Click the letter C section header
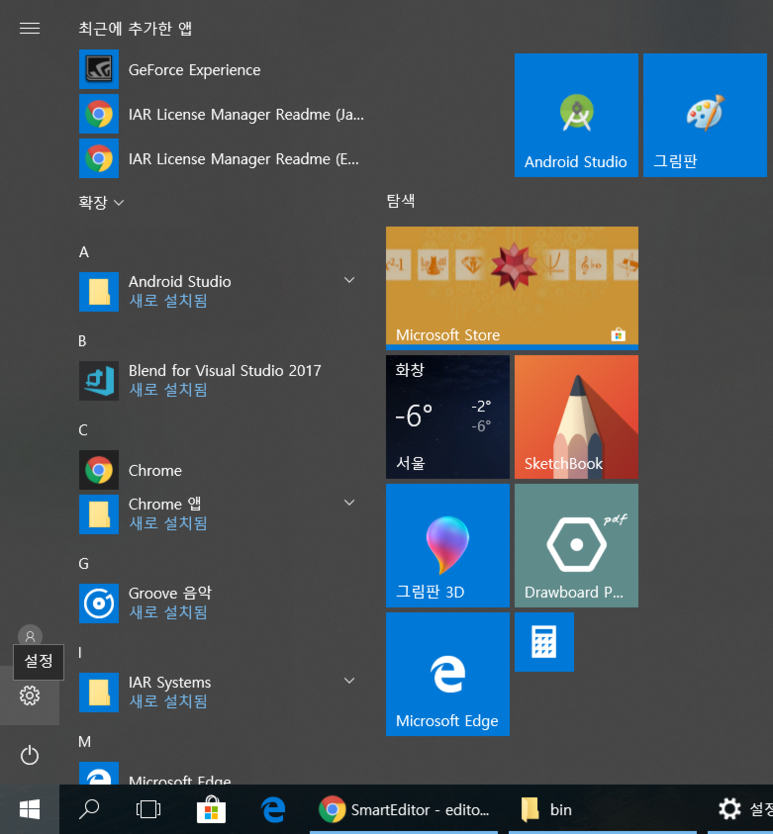 tap(83, 430)
